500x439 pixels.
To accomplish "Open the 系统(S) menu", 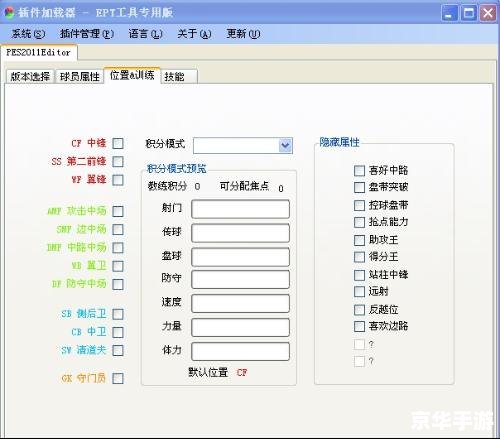I will 28,34.
